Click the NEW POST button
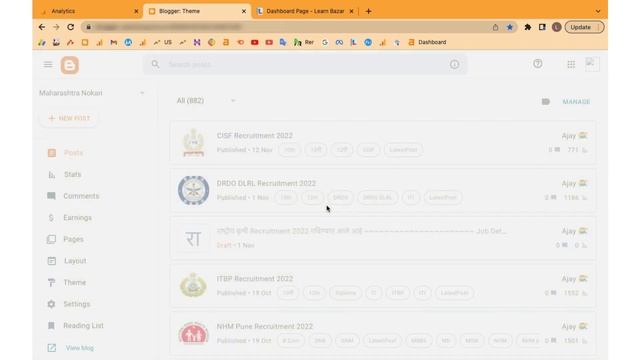The width and height of the screenshot is (640, 360). coord(69,118)
